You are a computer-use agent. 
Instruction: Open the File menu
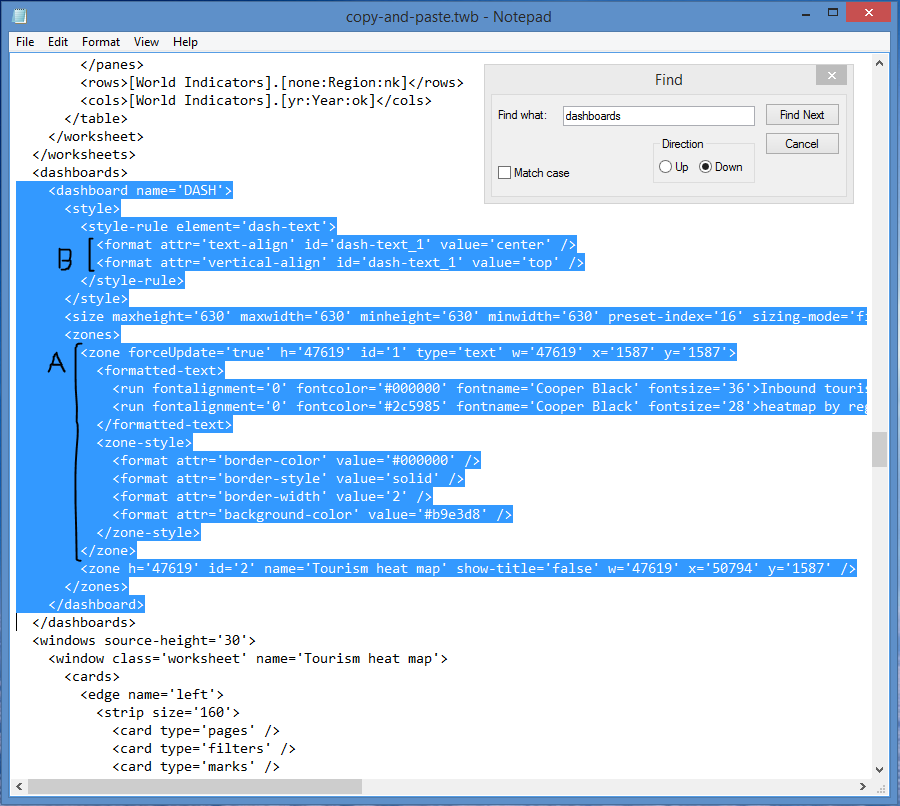pos(25,42)
